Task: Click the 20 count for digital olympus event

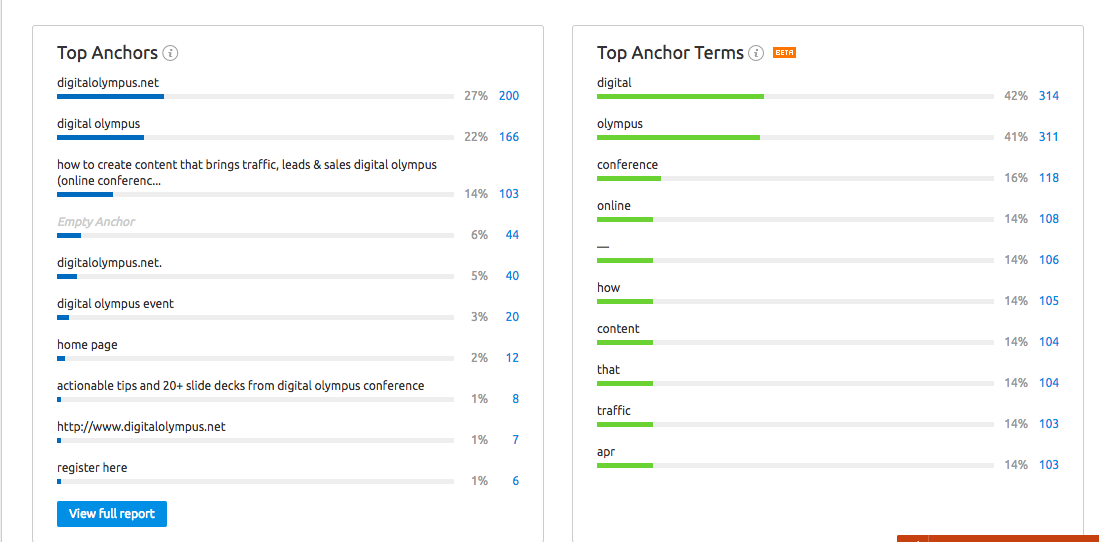Action: pyautogui.click(x=512, y=317)
